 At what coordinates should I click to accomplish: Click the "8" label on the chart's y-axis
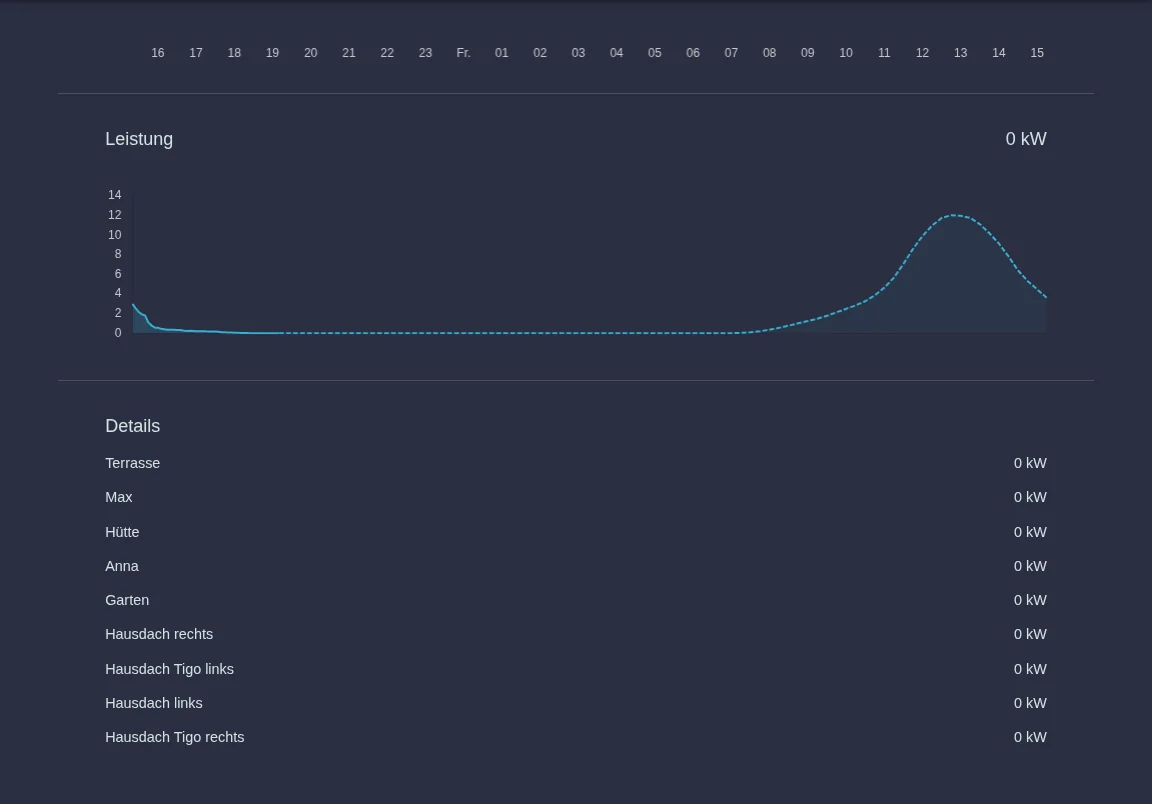pyautogui.click(x=118, y=254)
